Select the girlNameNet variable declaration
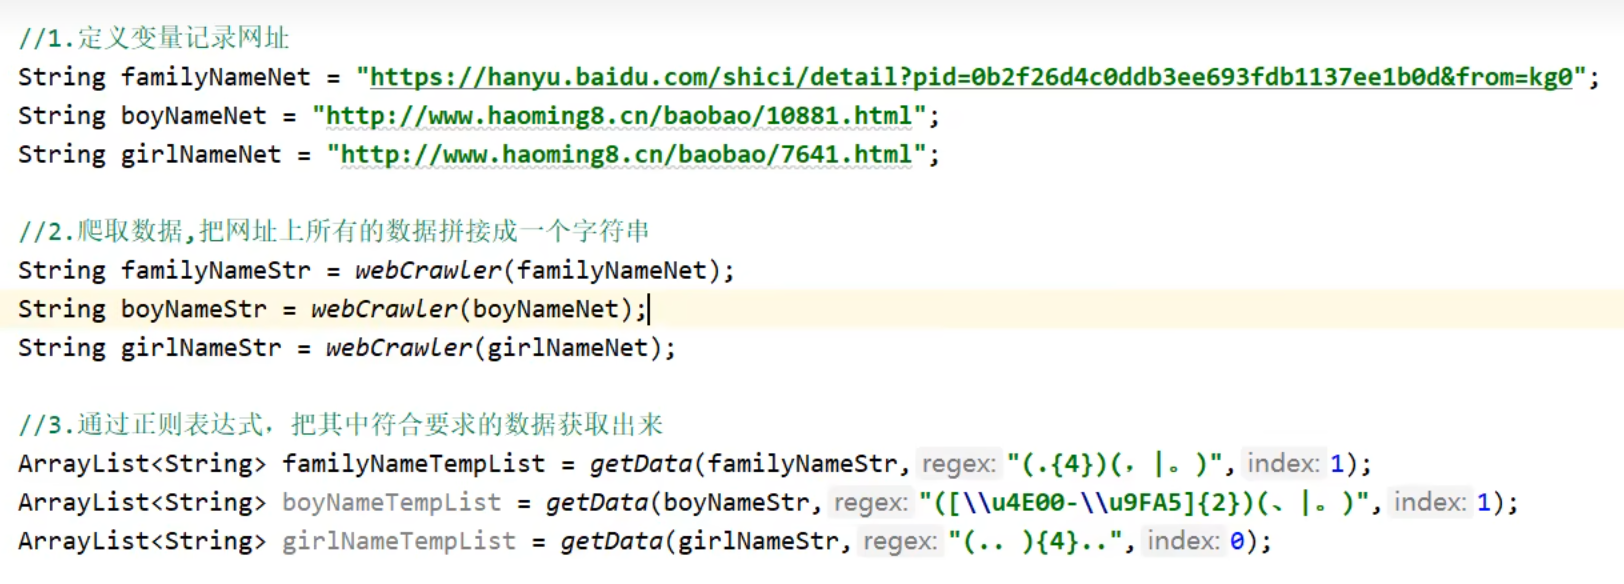This screenshot has width=1624, height=584. click(x=200, y=155)
